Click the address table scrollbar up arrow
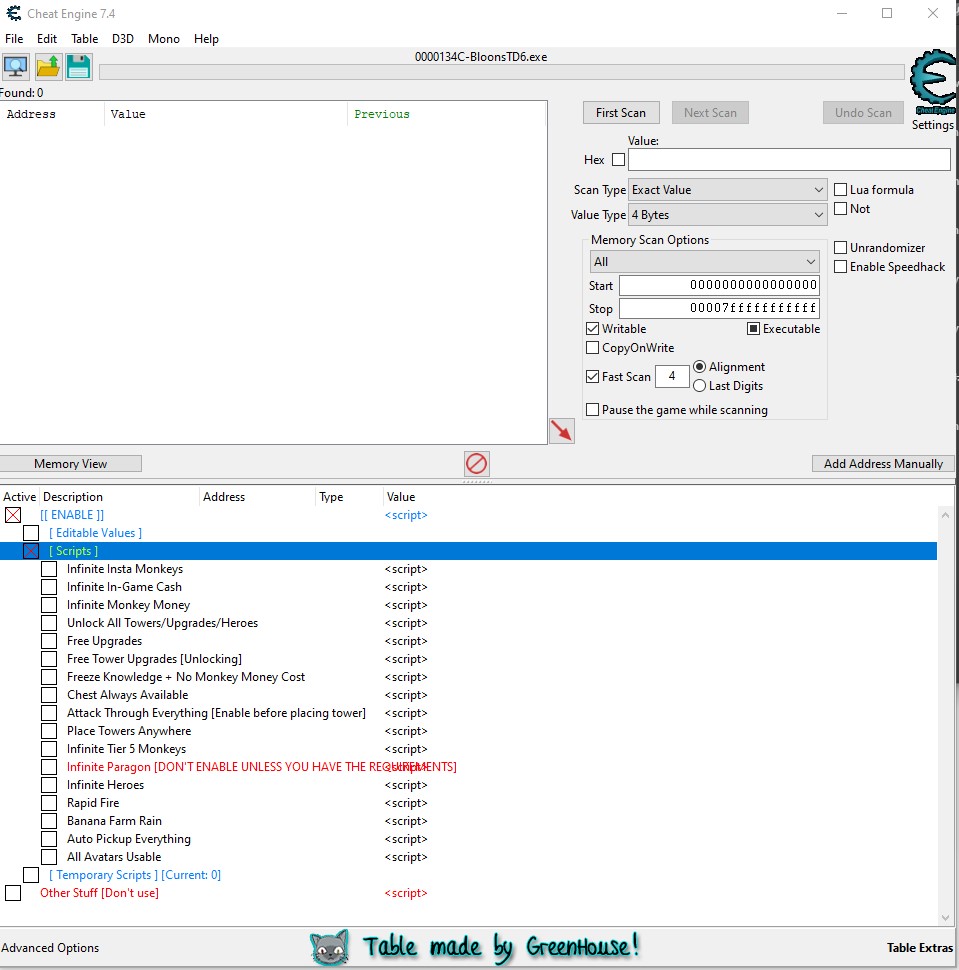This screenshot has width=959, height=970. (945, 515)
